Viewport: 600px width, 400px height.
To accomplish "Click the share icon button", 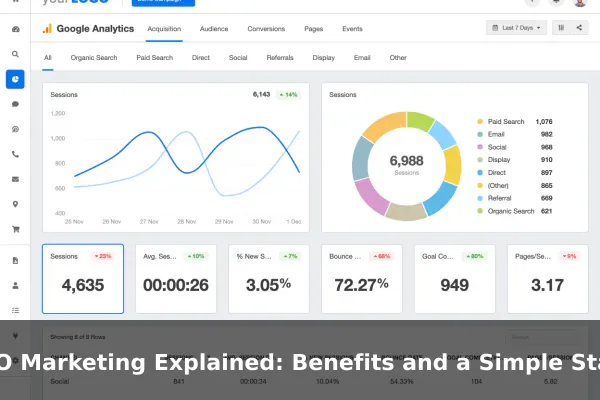I will (579, 28).
